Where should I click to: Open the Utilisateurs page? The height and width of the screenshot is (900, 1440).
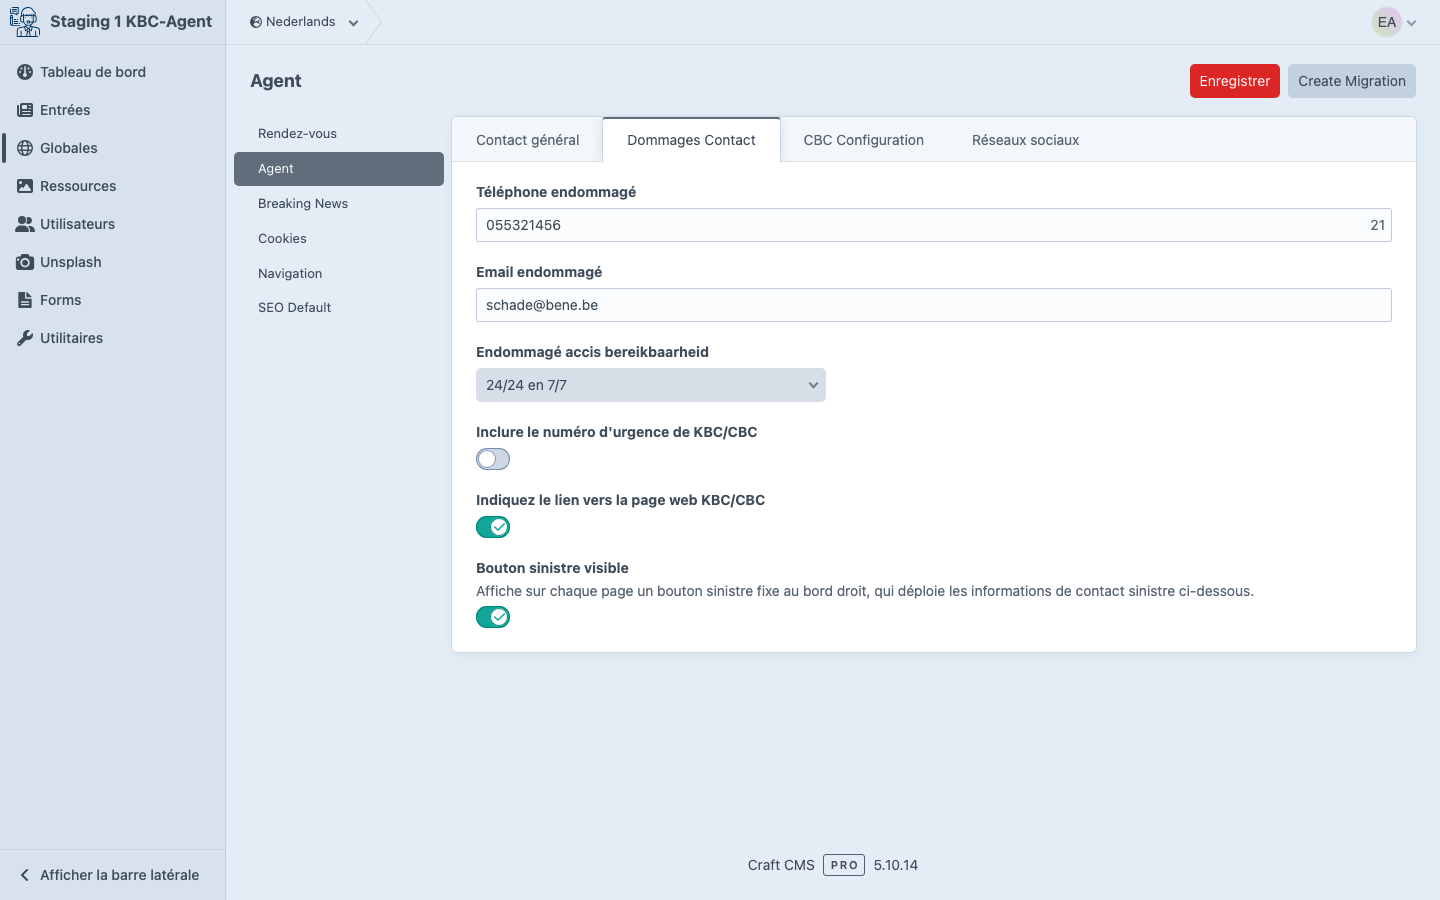[112, 224]
